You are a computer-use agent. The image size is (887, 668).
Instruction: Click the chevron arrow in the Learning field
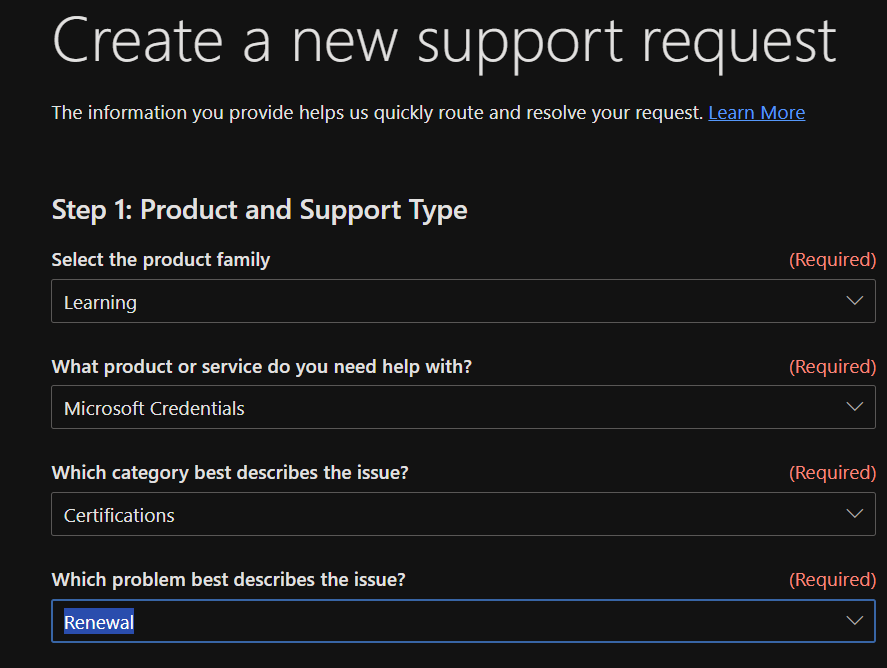click(854, 300)
